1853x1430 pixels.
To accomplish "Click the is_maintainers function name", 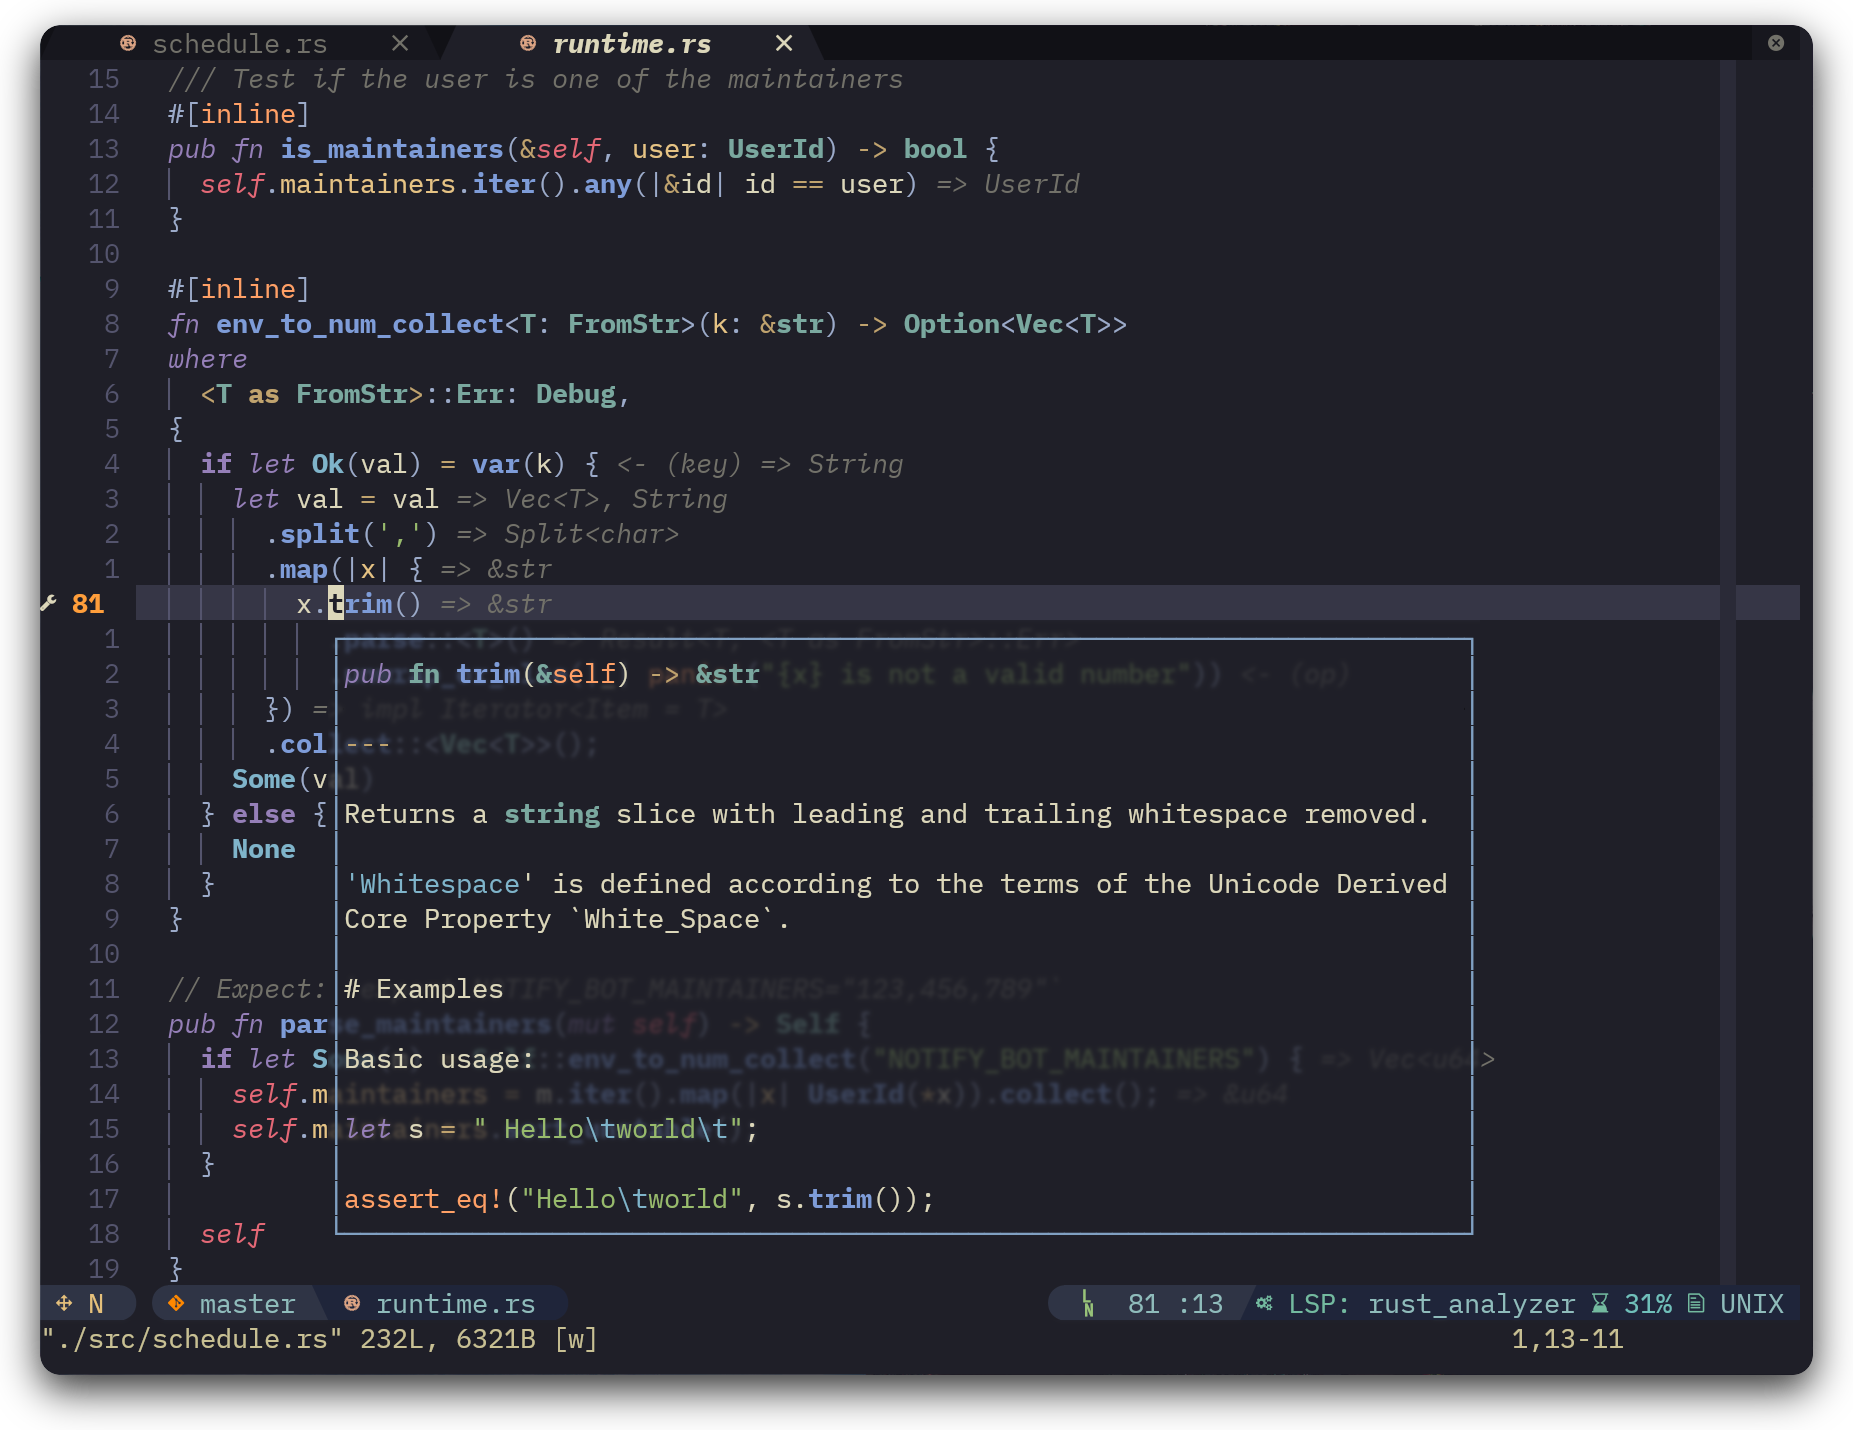I will coord(392,149).
